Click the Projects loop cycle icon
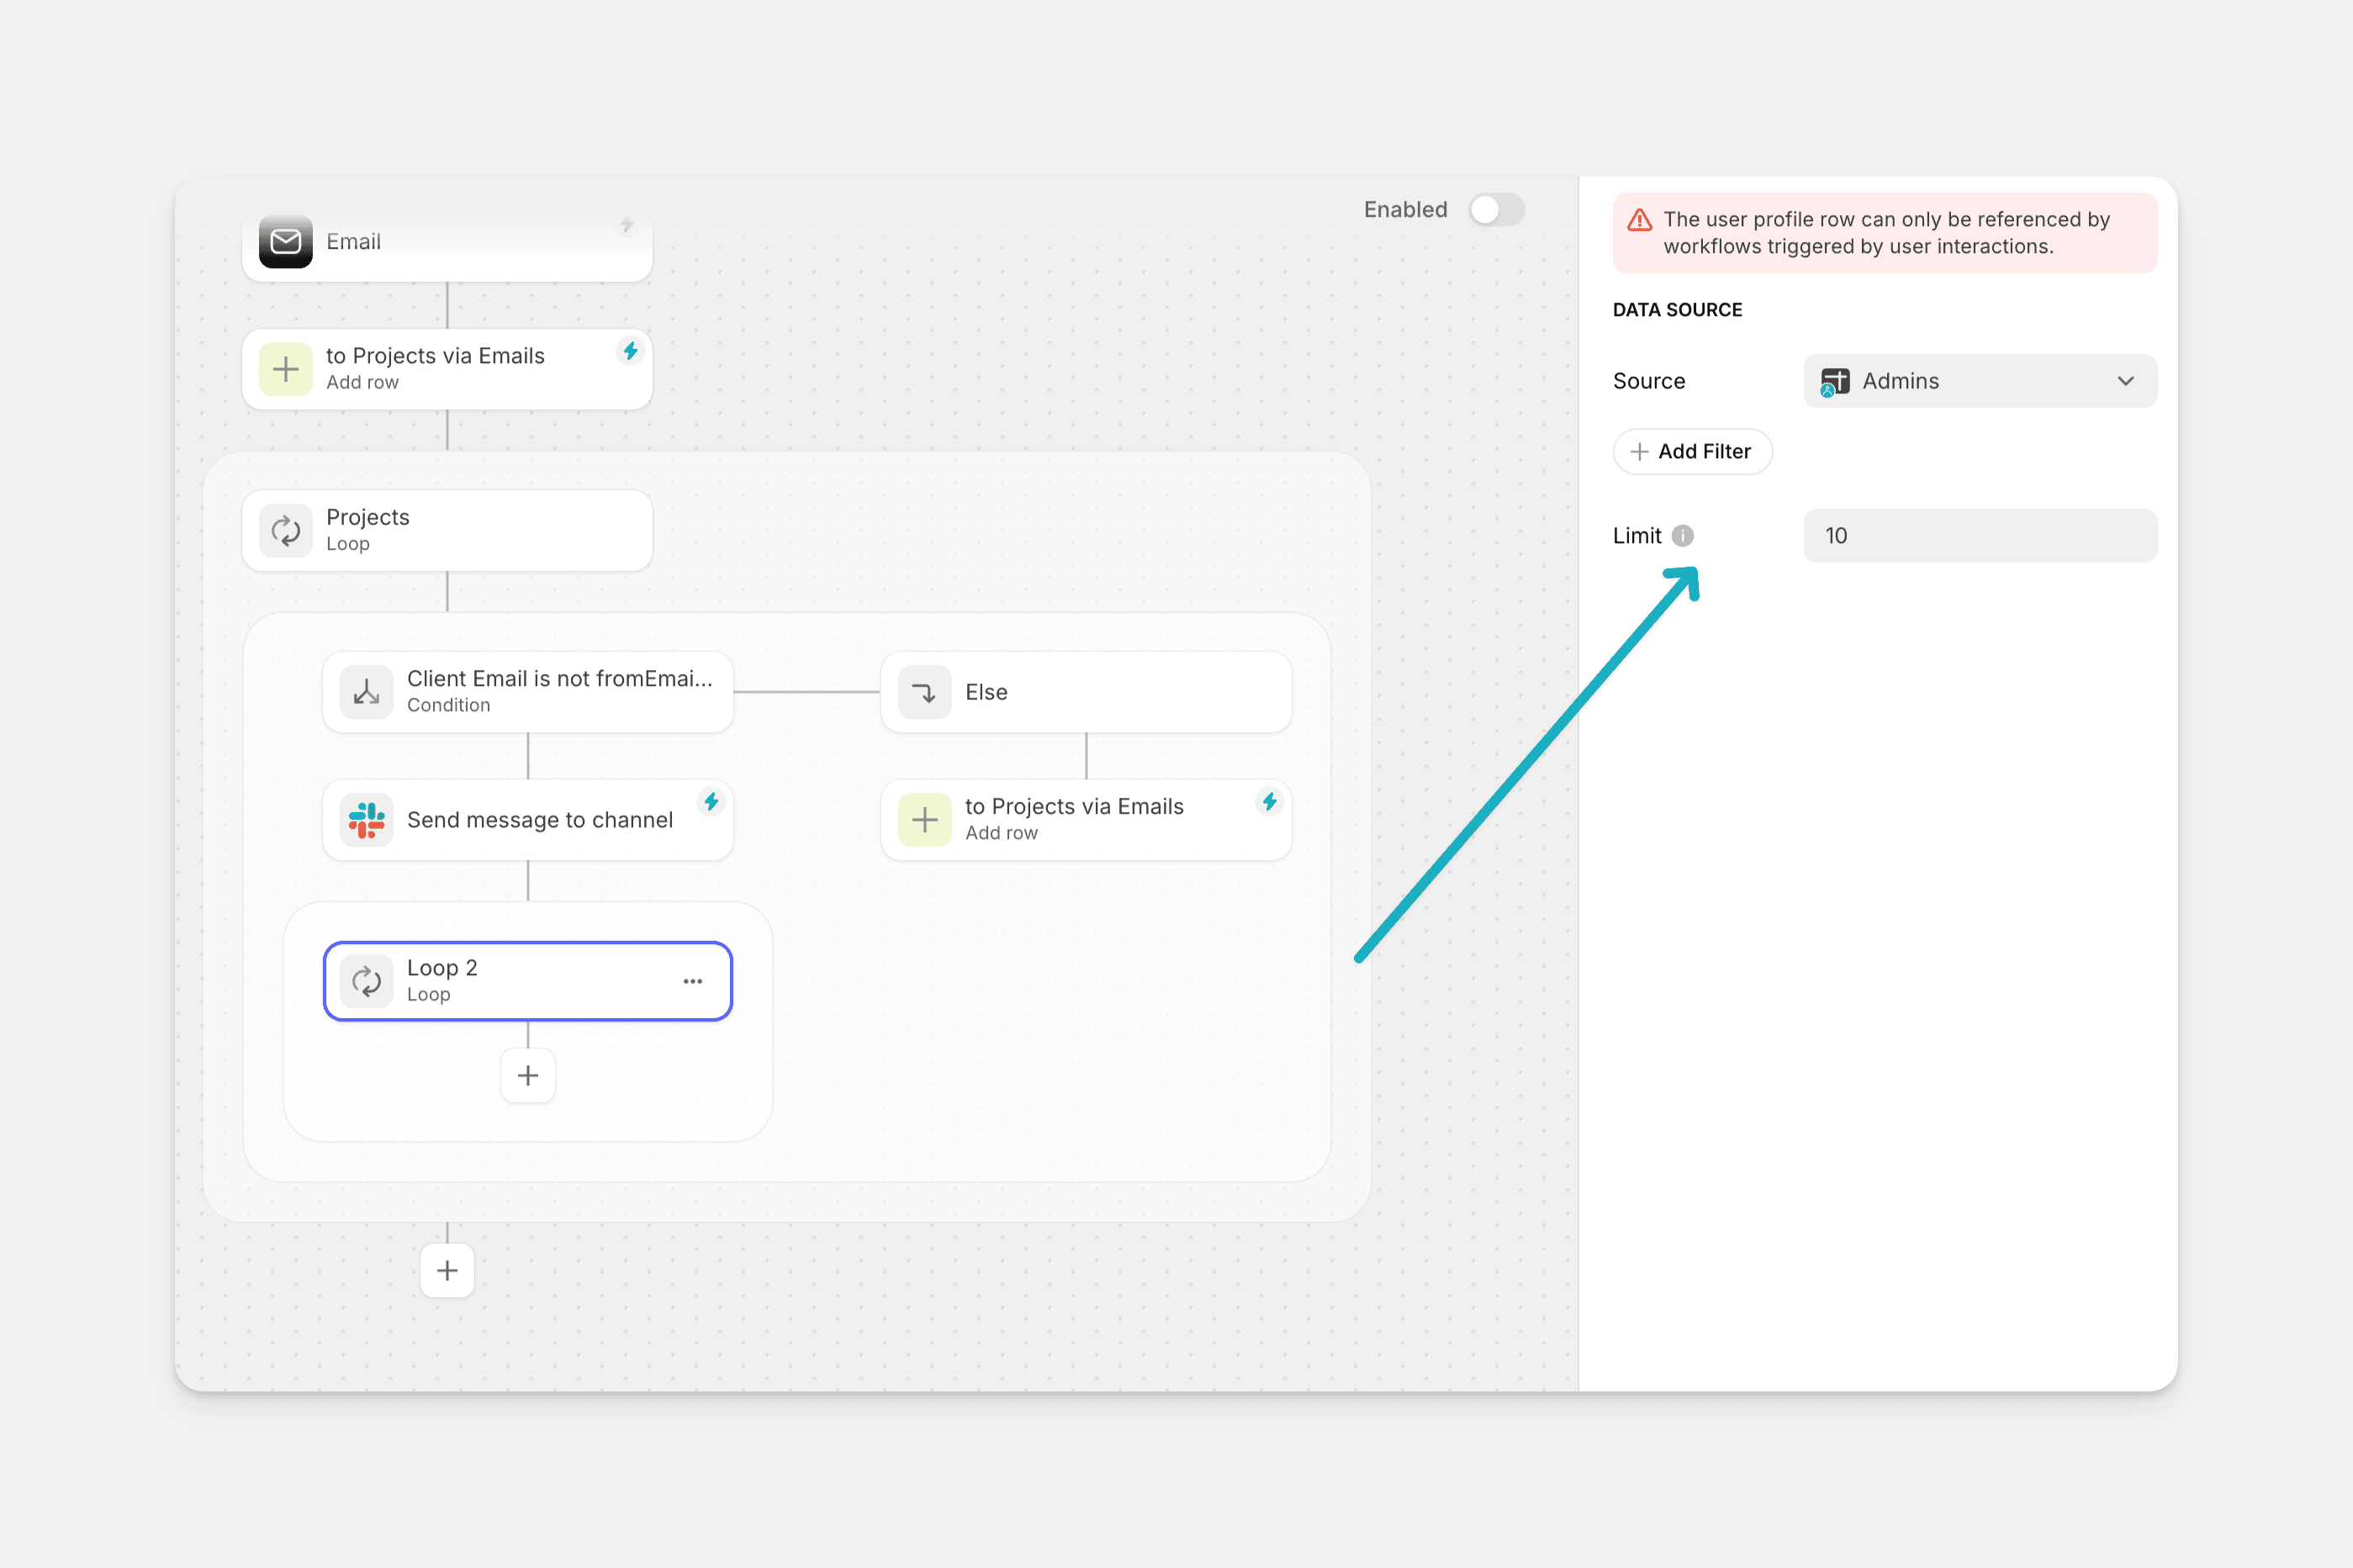The width and height of the screenshot is (2353, 1568). pos(286,531)
